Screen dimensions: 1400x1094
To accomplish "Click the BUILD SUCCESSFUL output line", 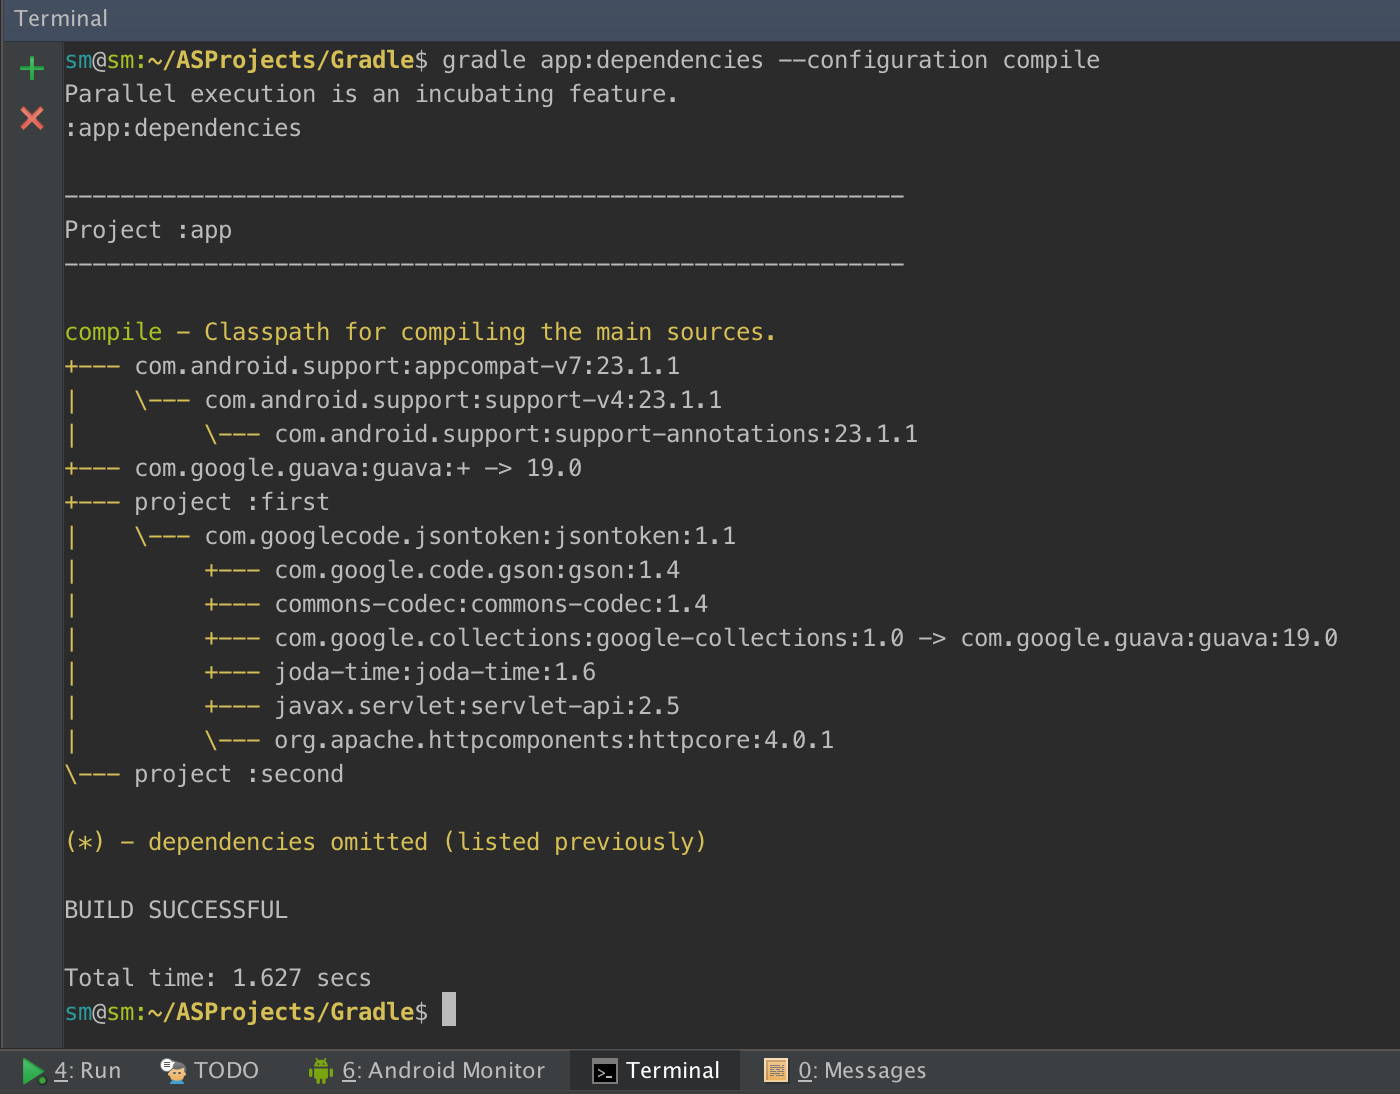I will click(176, 910).
